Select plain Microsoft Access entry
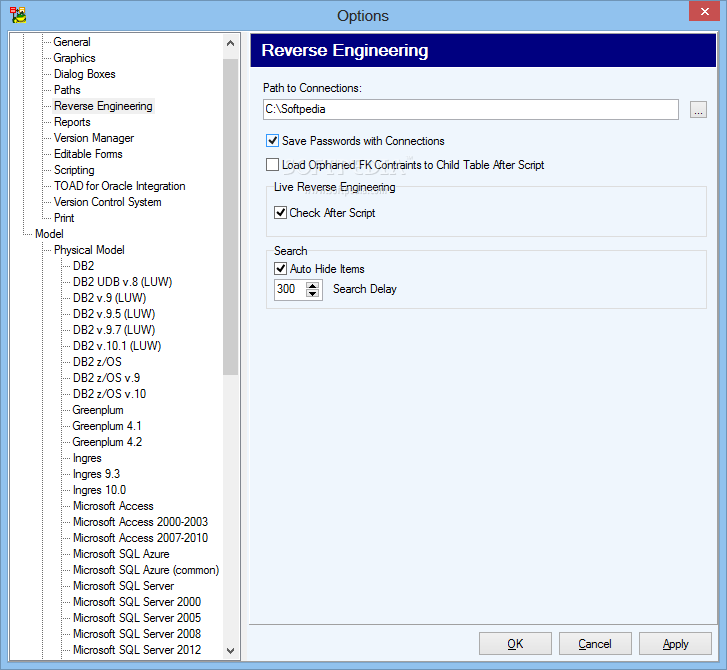 (x=113, y=506)
